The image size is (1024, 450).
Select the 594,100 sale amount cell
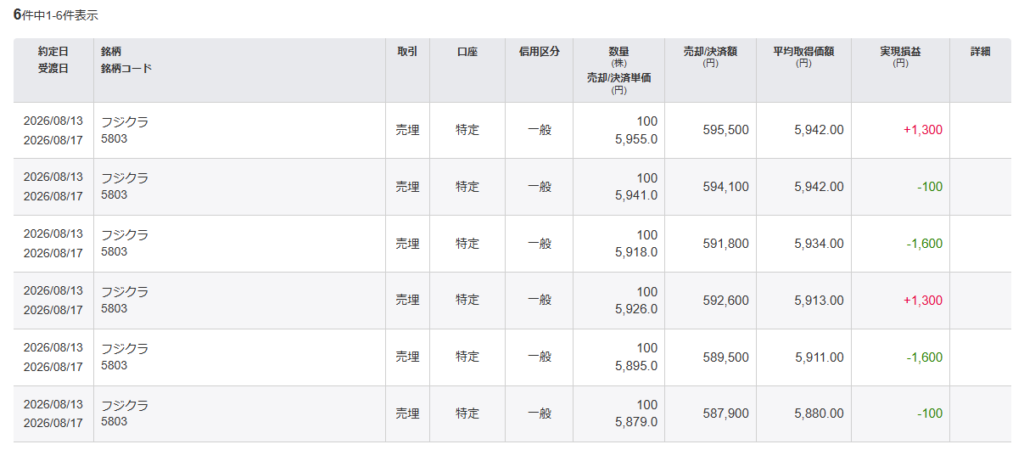point(711,187)
